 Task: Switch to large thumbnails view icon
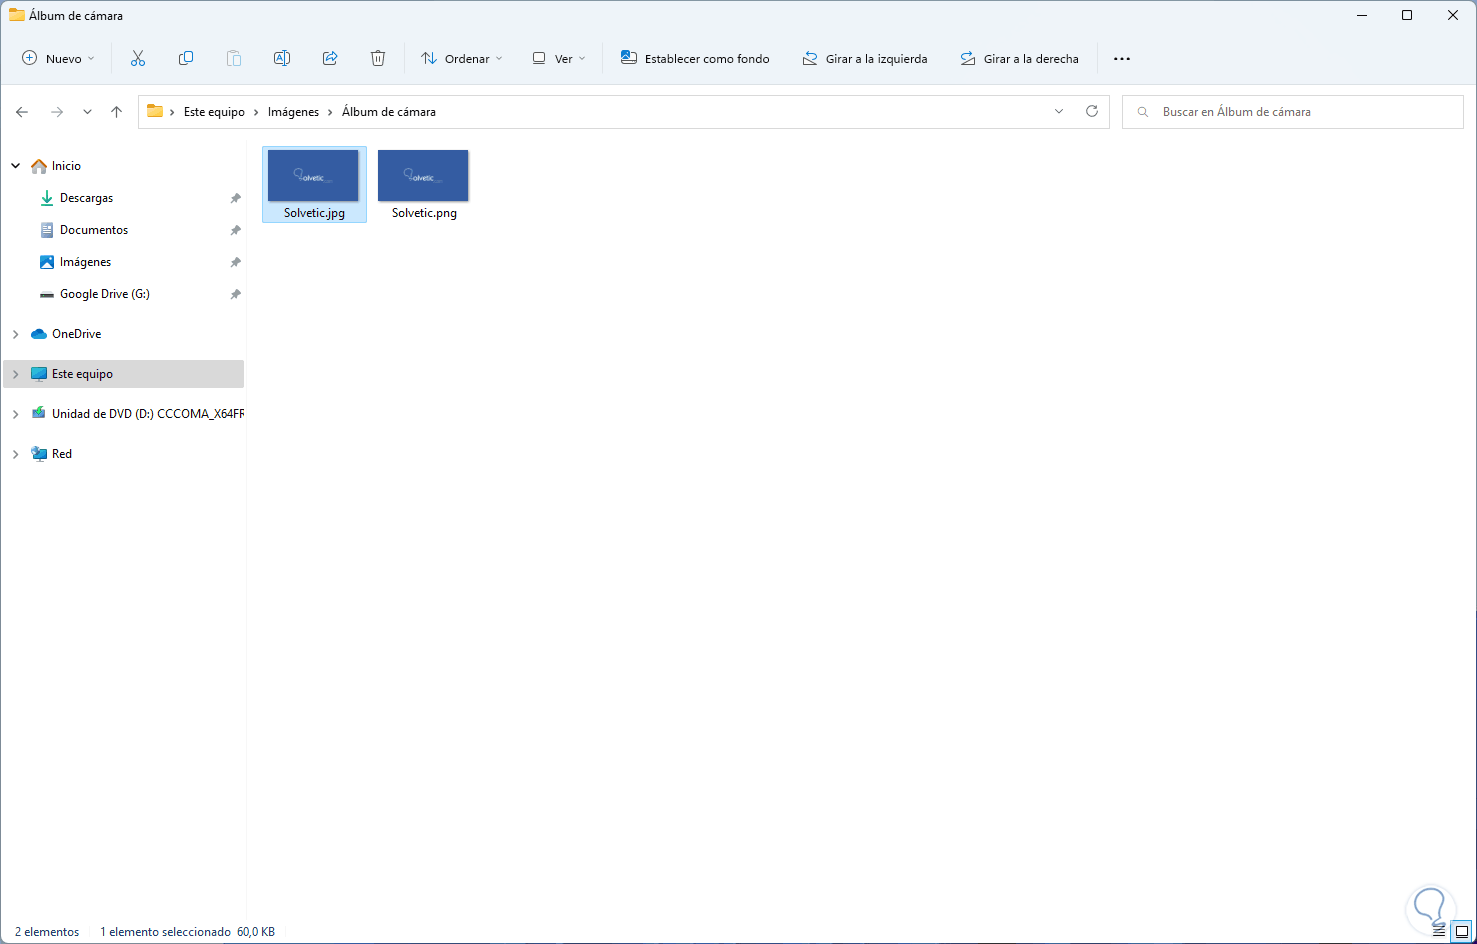pyautogui.click(x=1461, y=931)
